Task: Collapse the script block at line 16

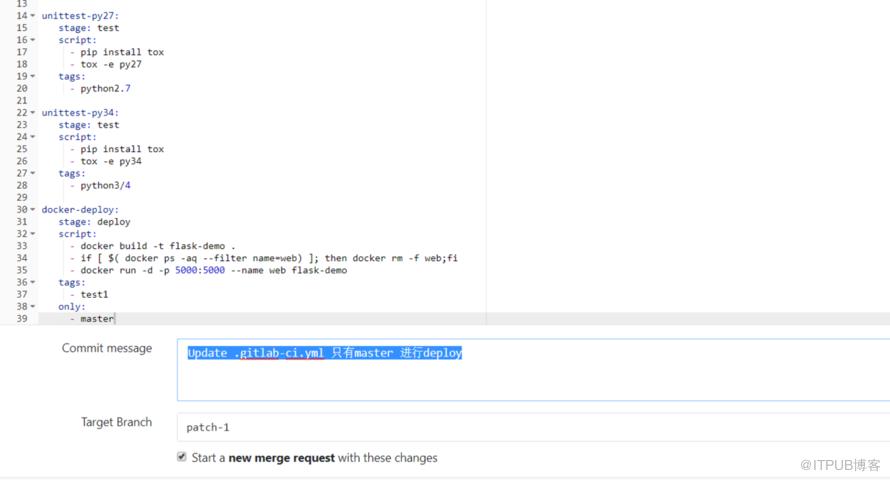Action: pyautogui.click(x=32, y=40)
